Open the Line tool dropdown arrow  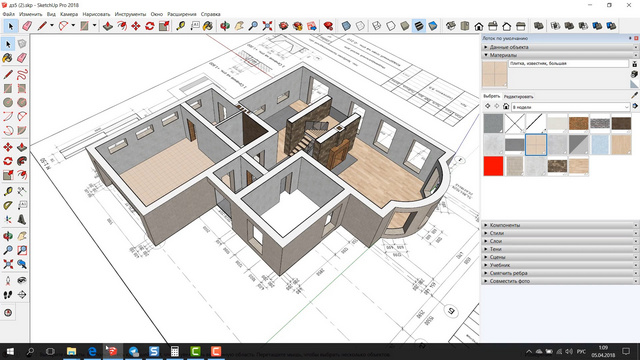[x=52, y=26]
